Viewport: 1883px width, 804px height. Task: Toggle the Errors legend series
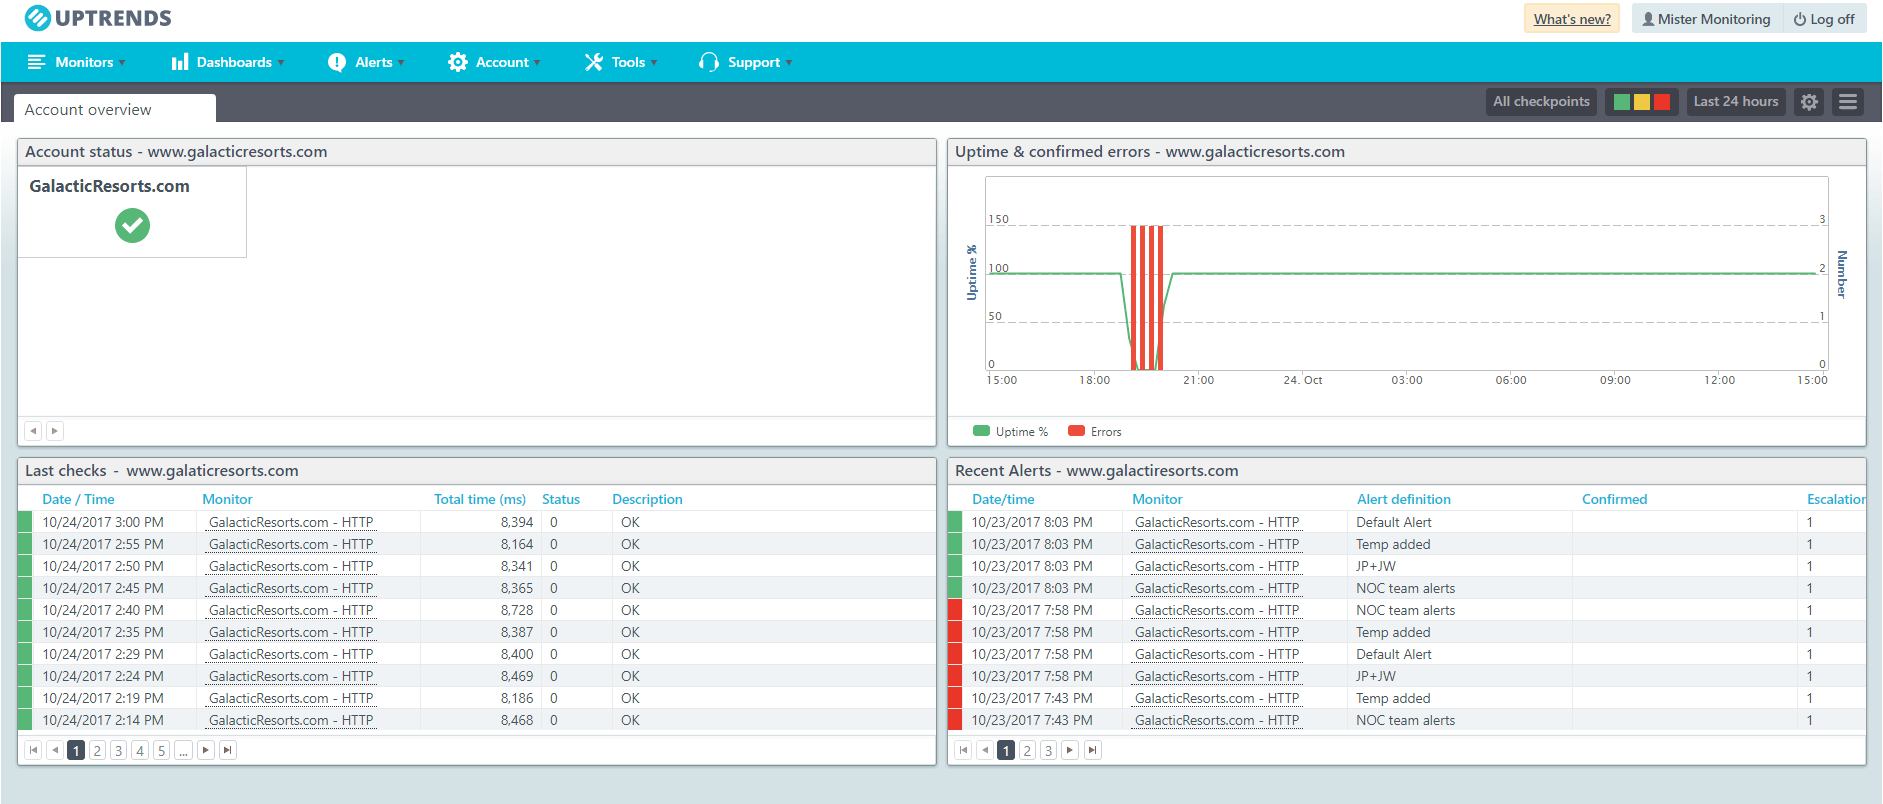coord(1095,431)
